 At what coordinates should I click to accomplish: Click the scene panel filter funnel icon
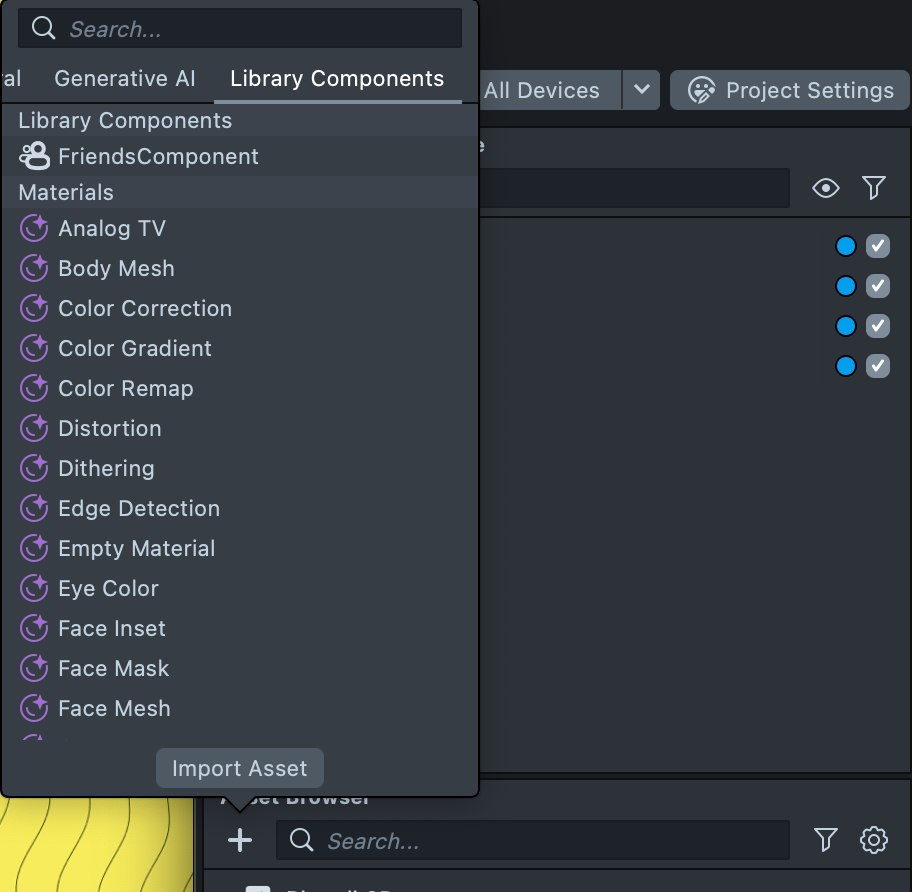873,188
